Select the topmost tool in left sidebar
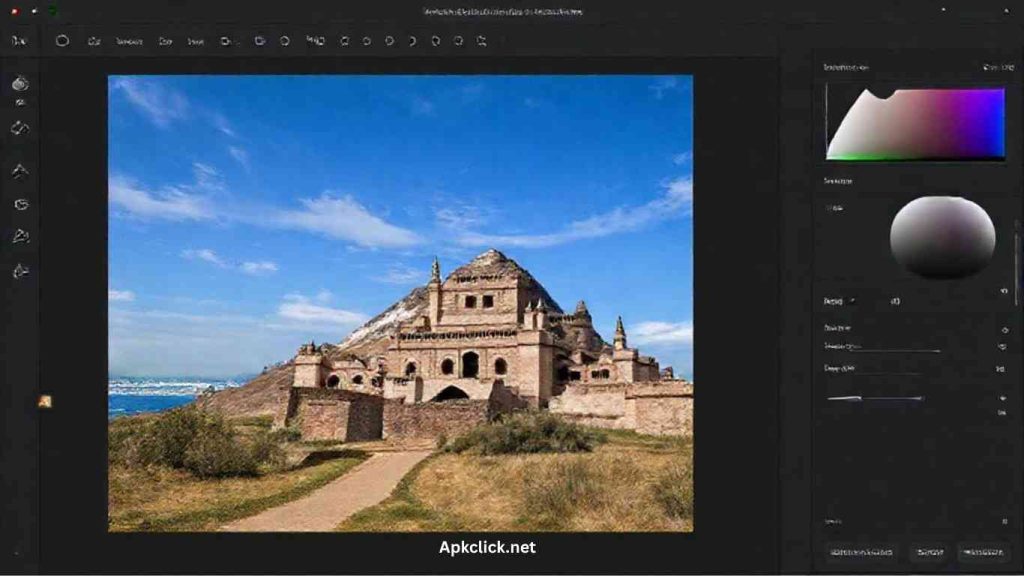The image size is (1024, 576). pyautogui.click(x=20, y=84)
